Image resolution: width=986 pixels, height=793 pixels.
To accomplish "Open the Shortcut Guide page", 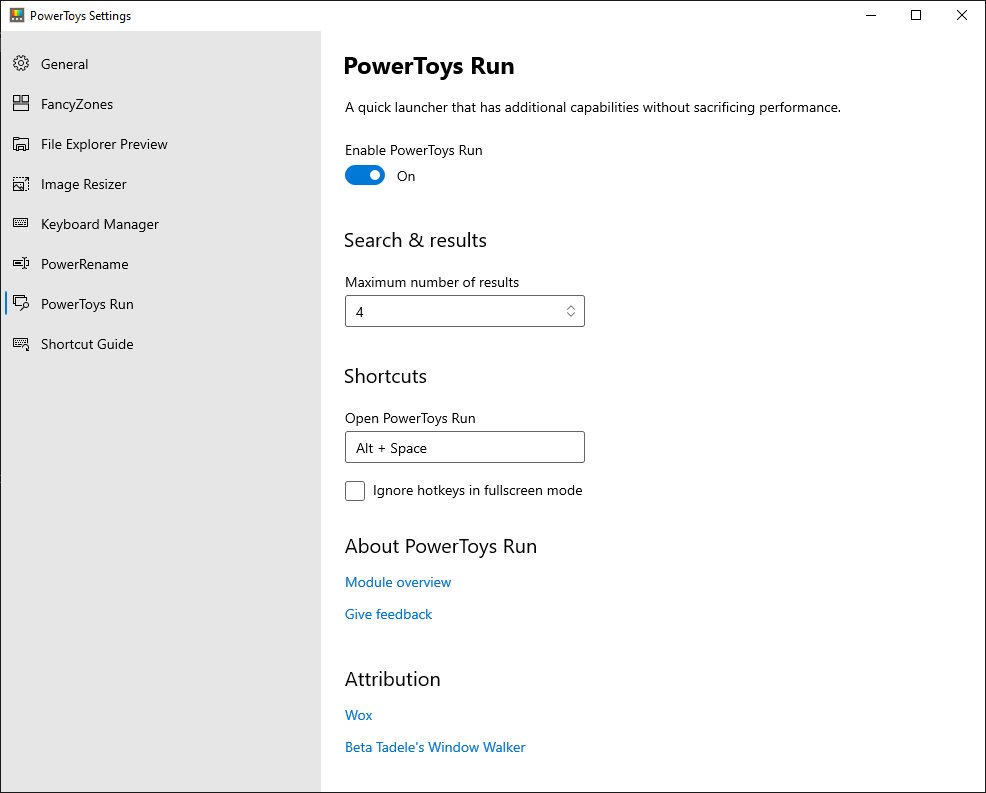I will tap(160, 344).
